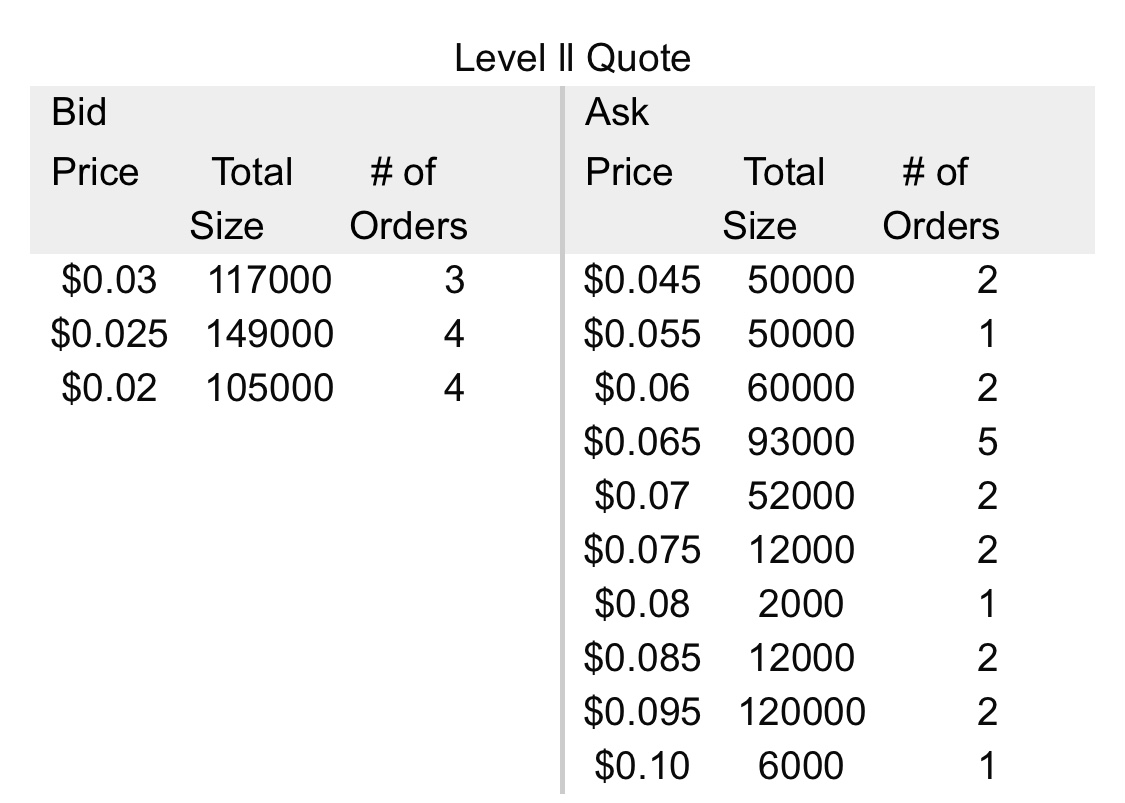Select the Bid section header
Image resolution: width=1125 pixels, height=803 pixels.
coord(78,112)
